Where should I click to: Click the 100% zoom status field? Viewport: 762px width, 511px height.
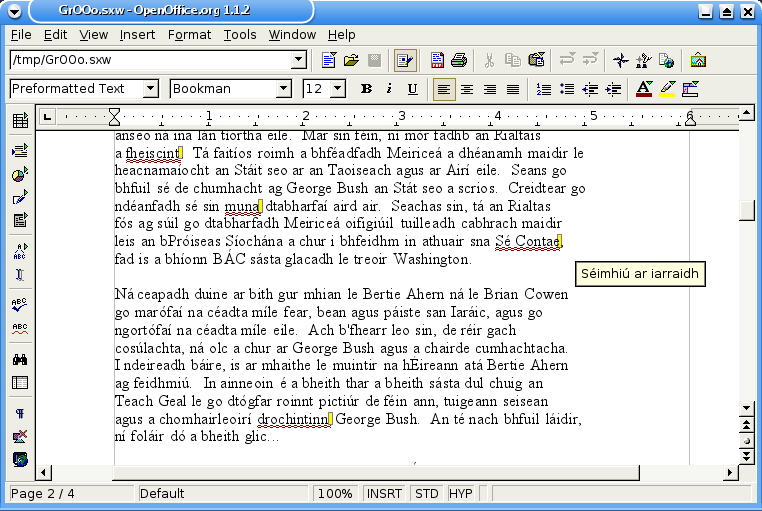(335, 494)
